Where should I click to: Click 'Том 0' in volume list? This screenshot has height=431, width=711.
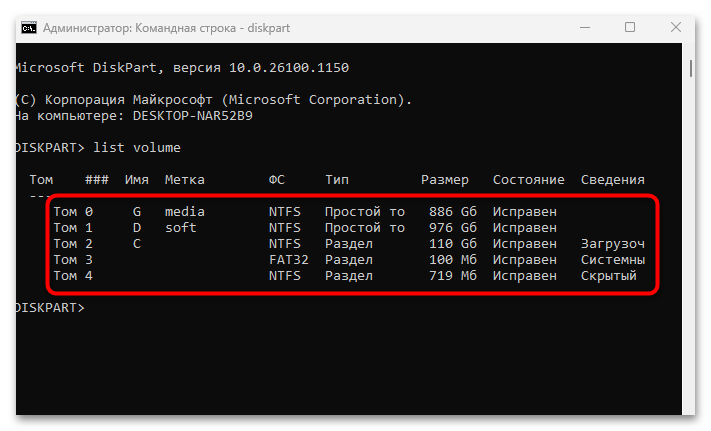point(73,212)
